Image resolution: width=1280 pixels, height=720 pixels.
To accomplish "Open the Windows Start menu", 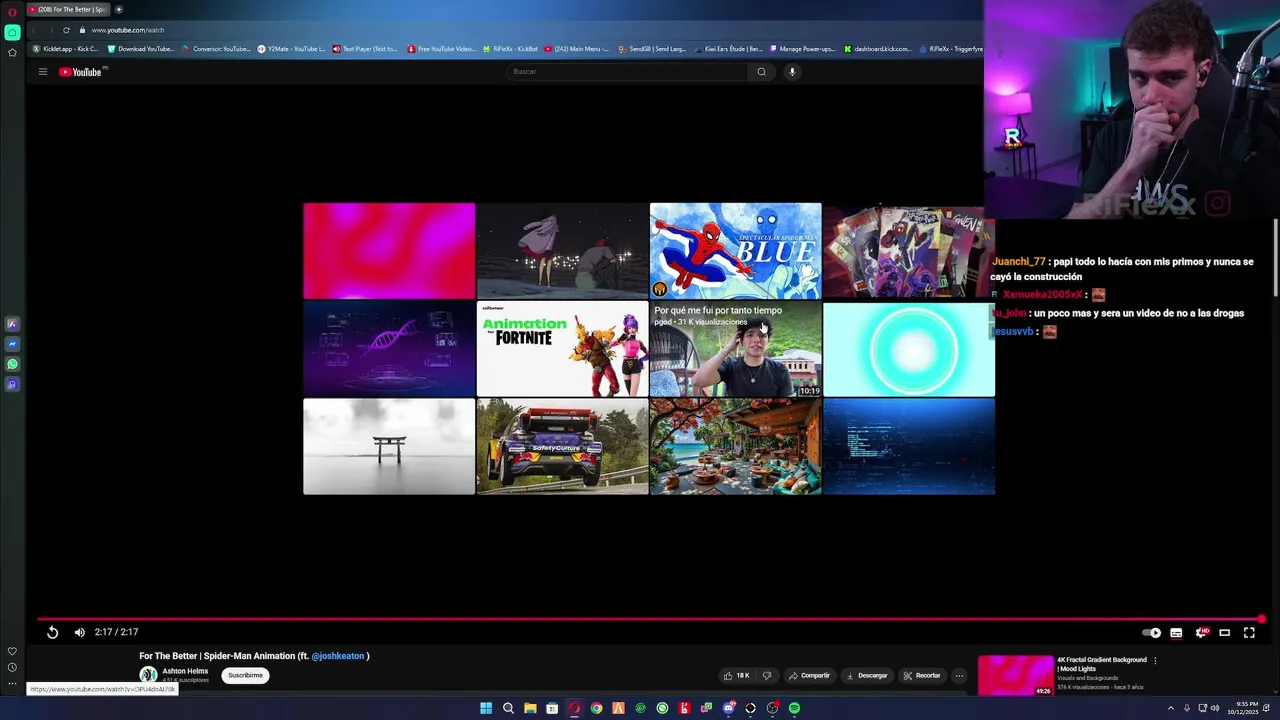I will pos(486,708).
